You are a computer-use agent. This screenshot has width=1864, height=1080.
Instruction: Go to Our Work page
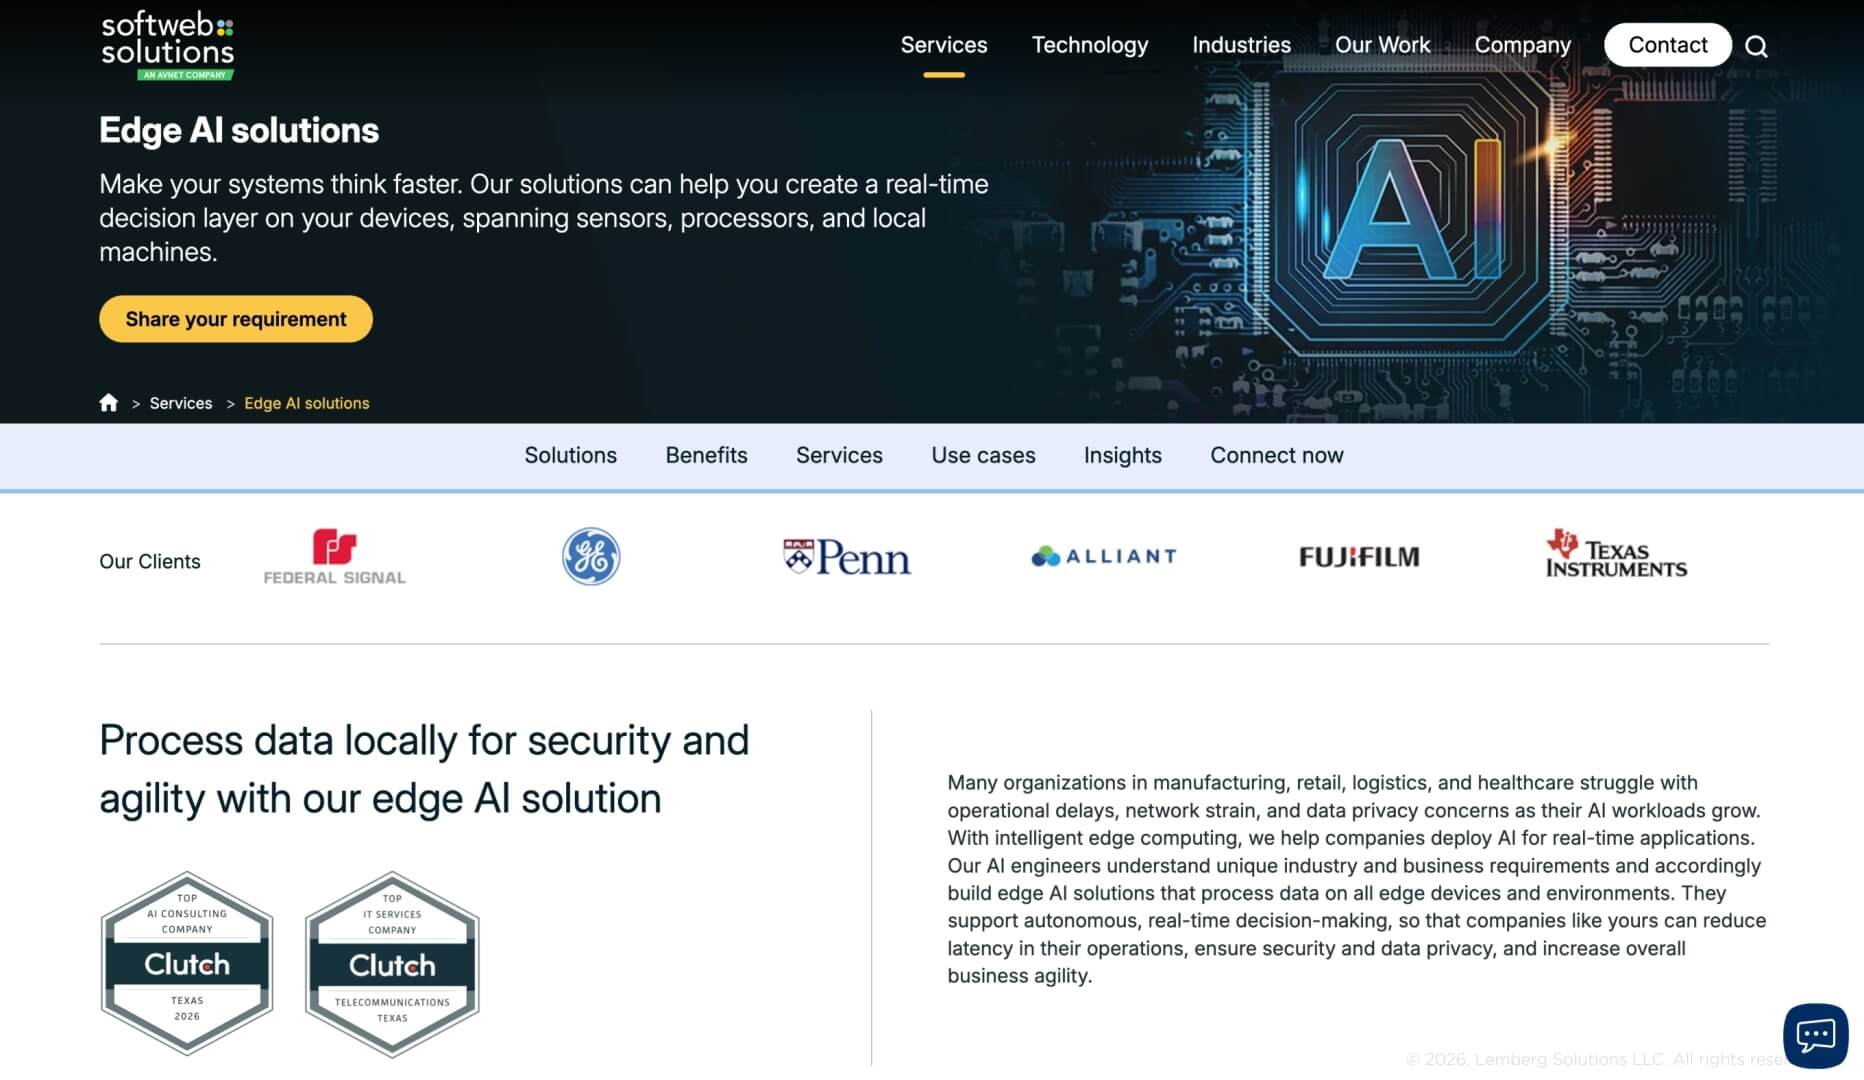(x=1382, y=45)
